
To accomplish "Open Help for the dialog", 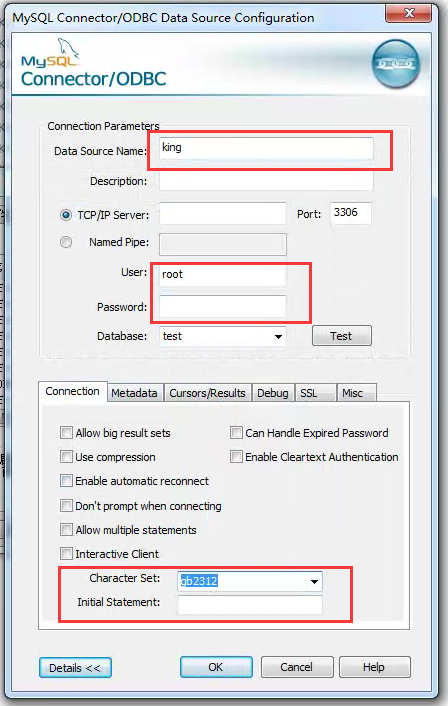I will point(374,667).
